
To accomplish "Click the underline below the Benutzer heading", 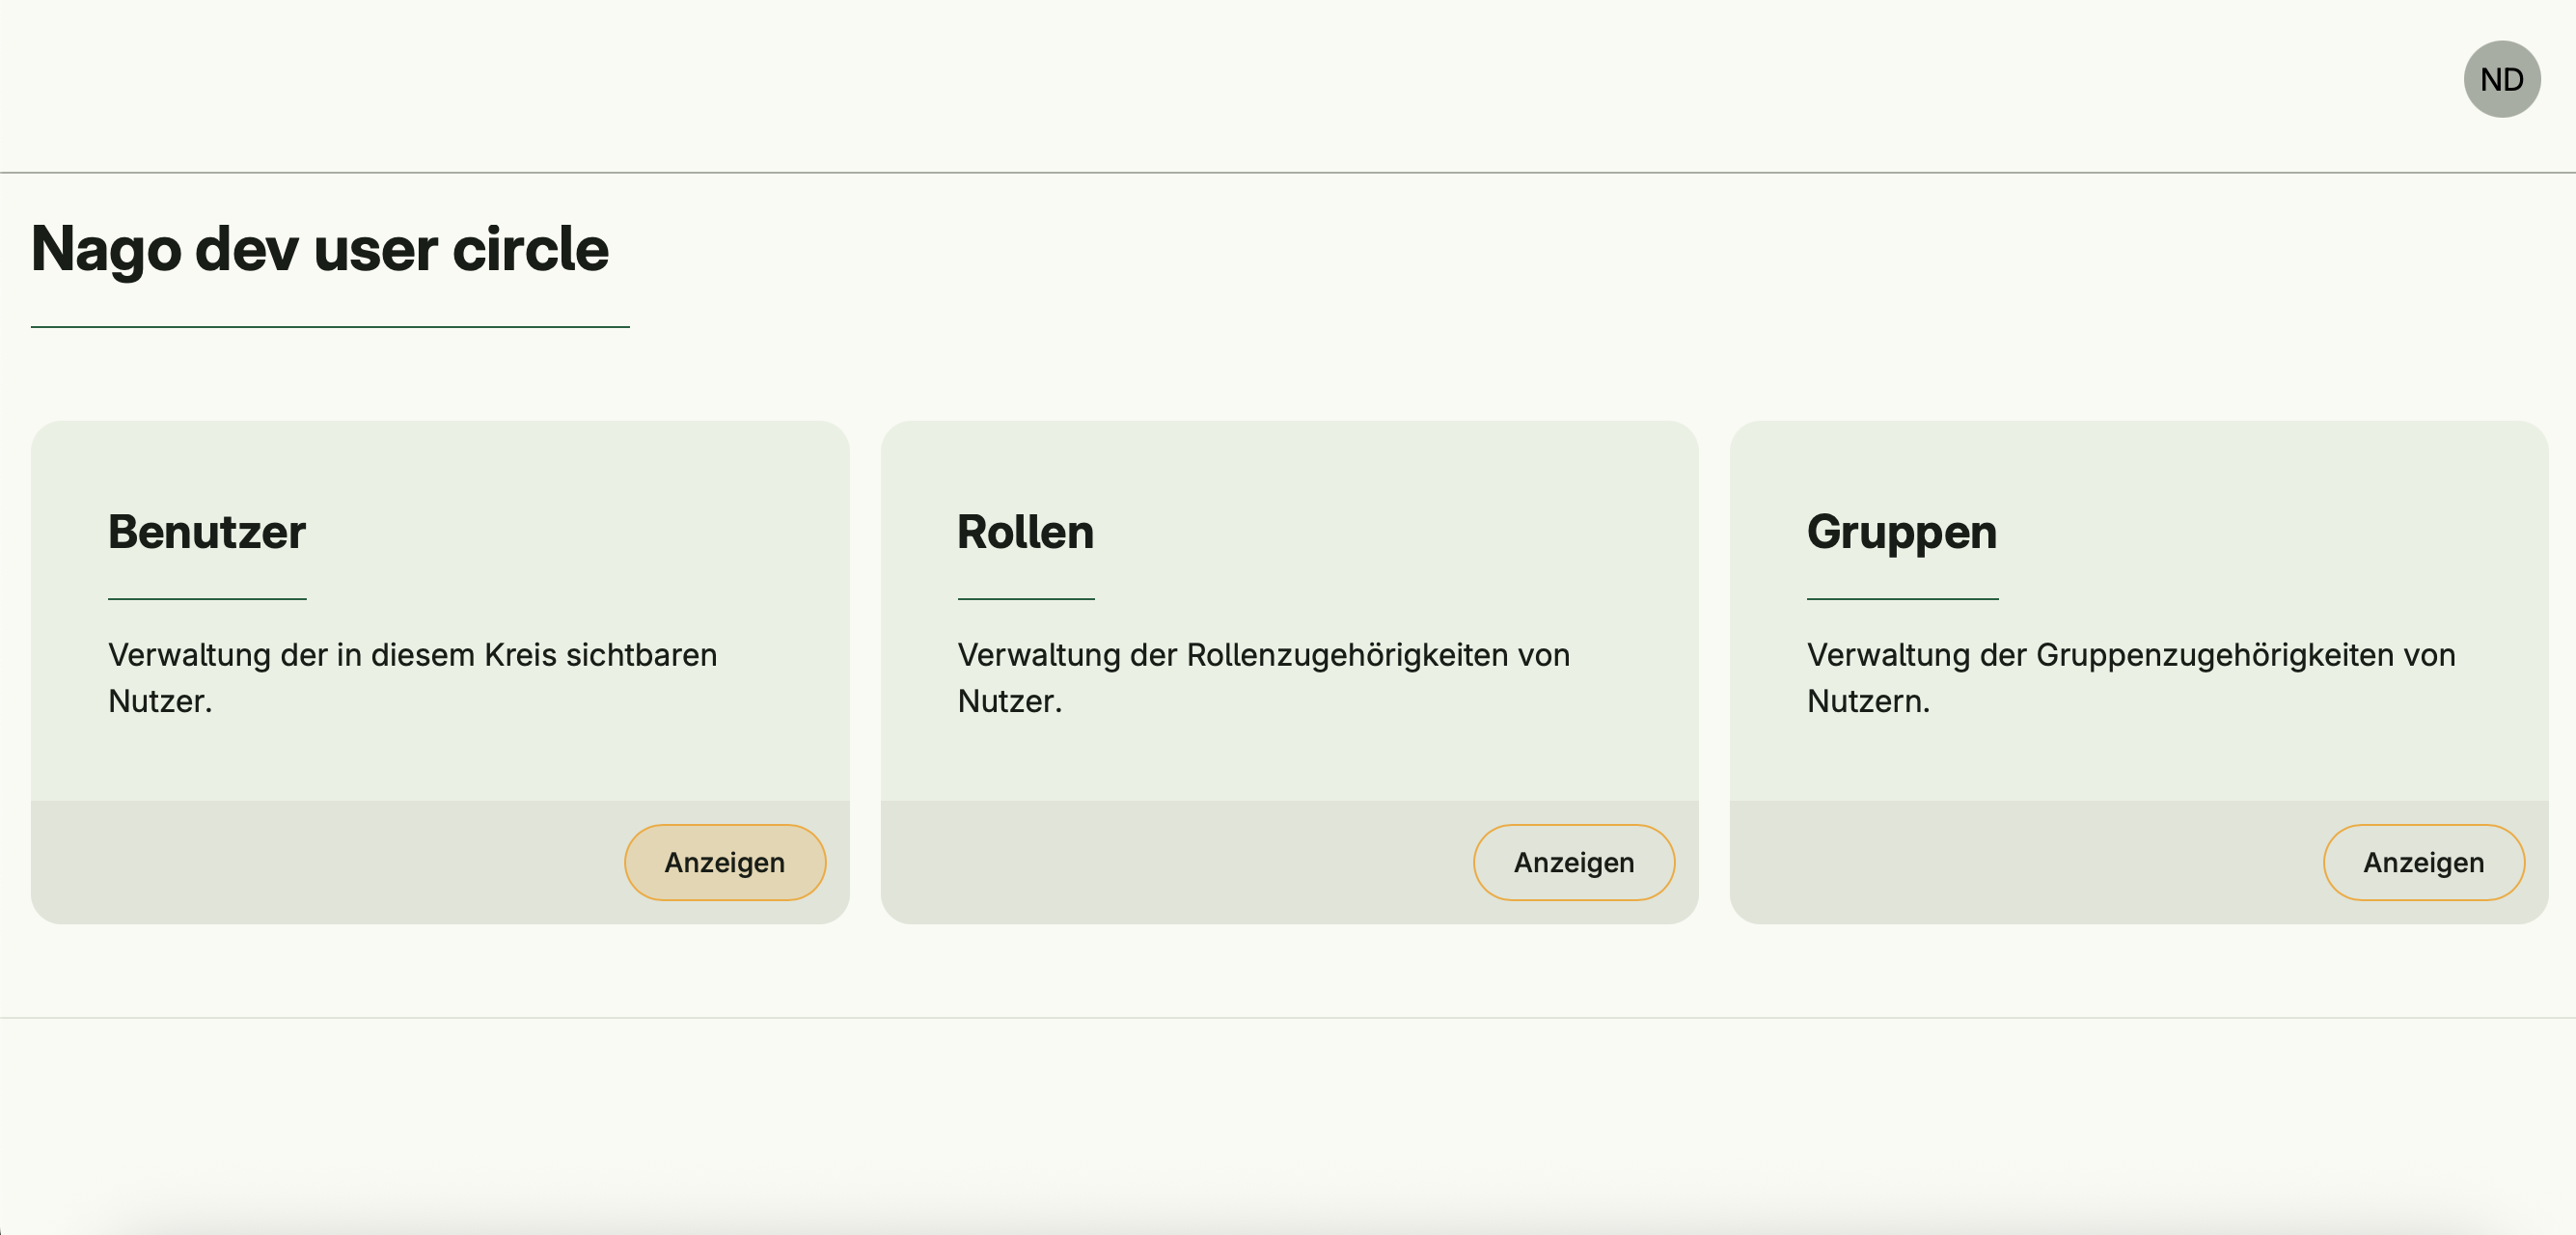I will [207, 599].
